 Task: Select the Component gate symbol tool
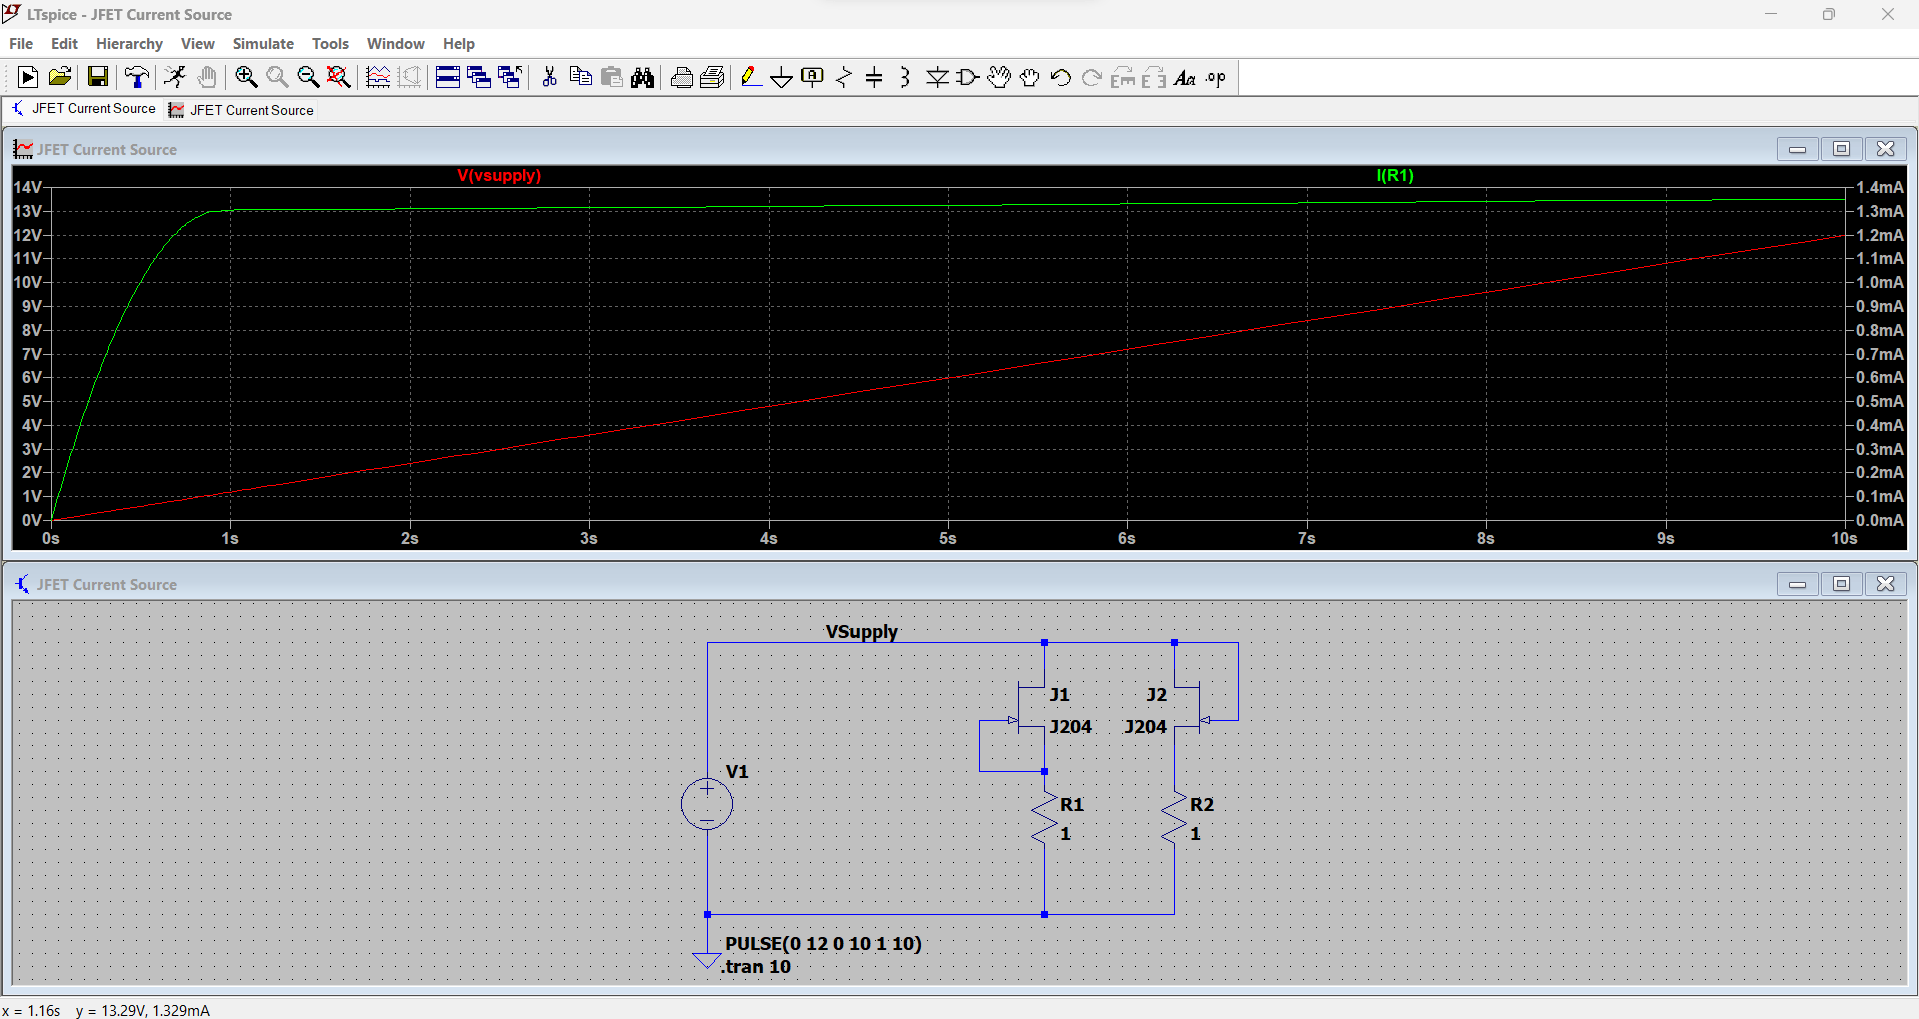(968, 77)
